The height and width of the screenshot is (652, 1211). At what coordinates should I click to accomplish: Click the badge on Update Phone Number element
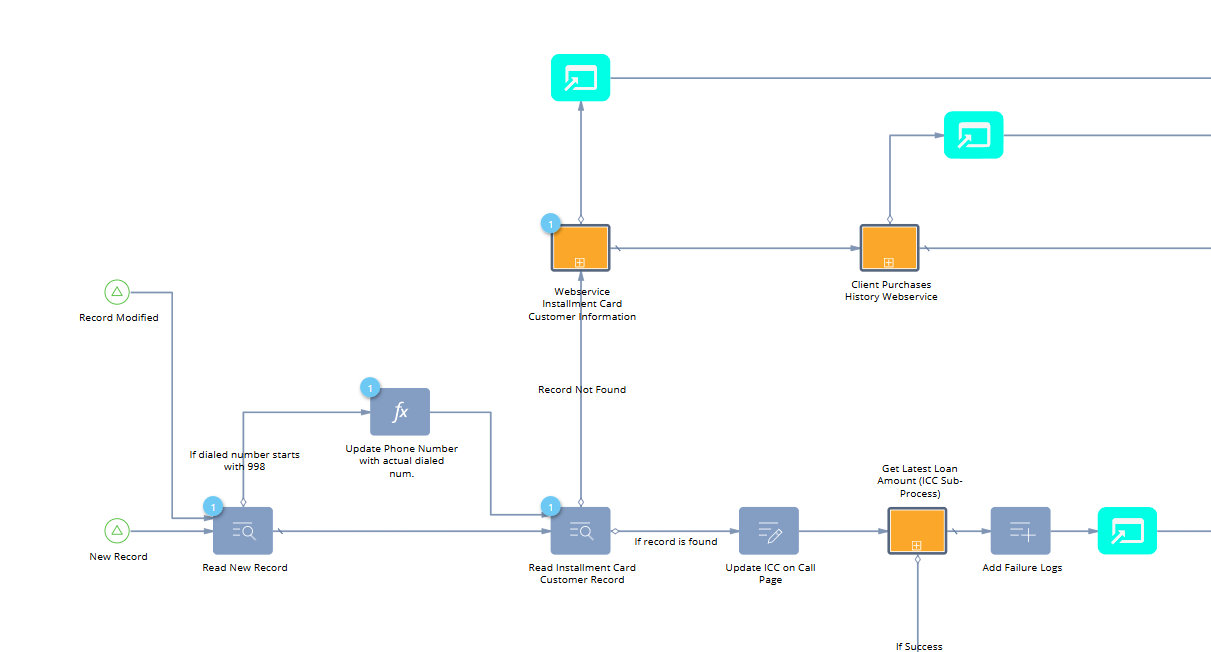pyautogui.click(x=369, y=388)
